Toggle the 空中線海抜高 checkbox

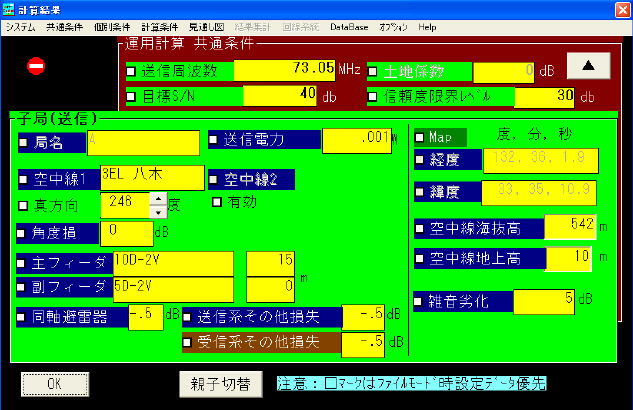pos(420,228)
